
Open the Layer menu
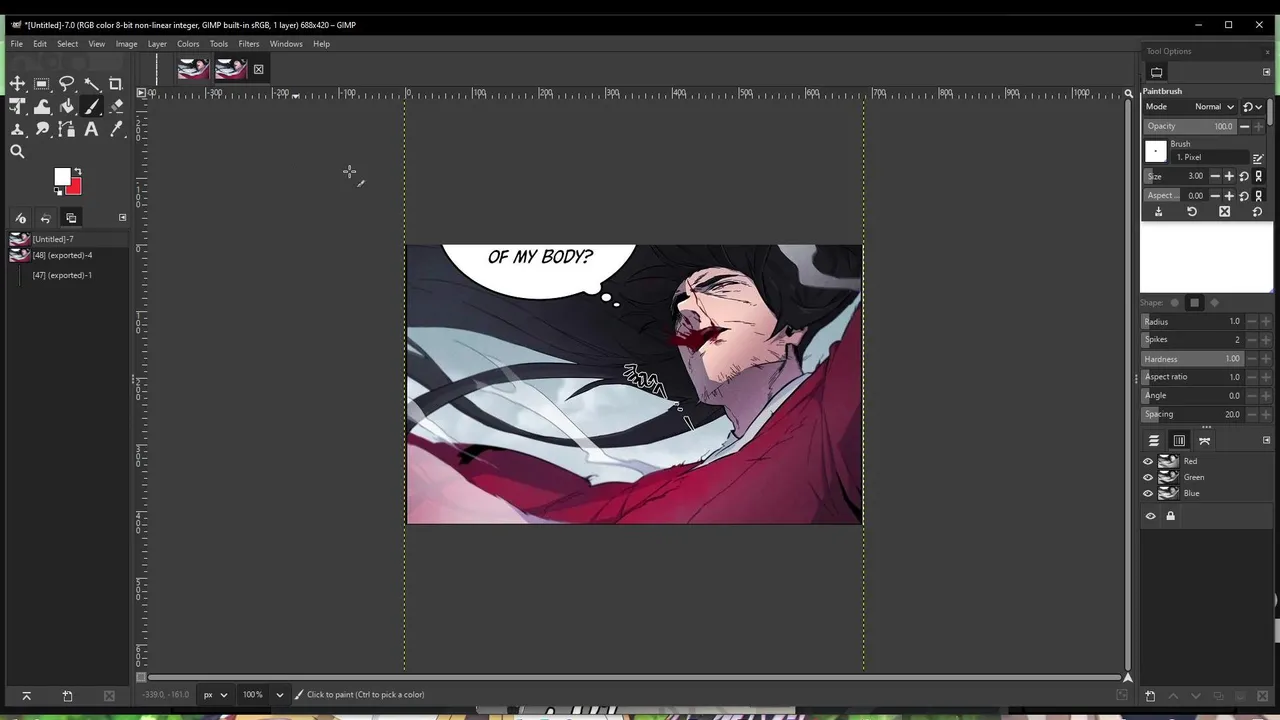tap(157, 44)
